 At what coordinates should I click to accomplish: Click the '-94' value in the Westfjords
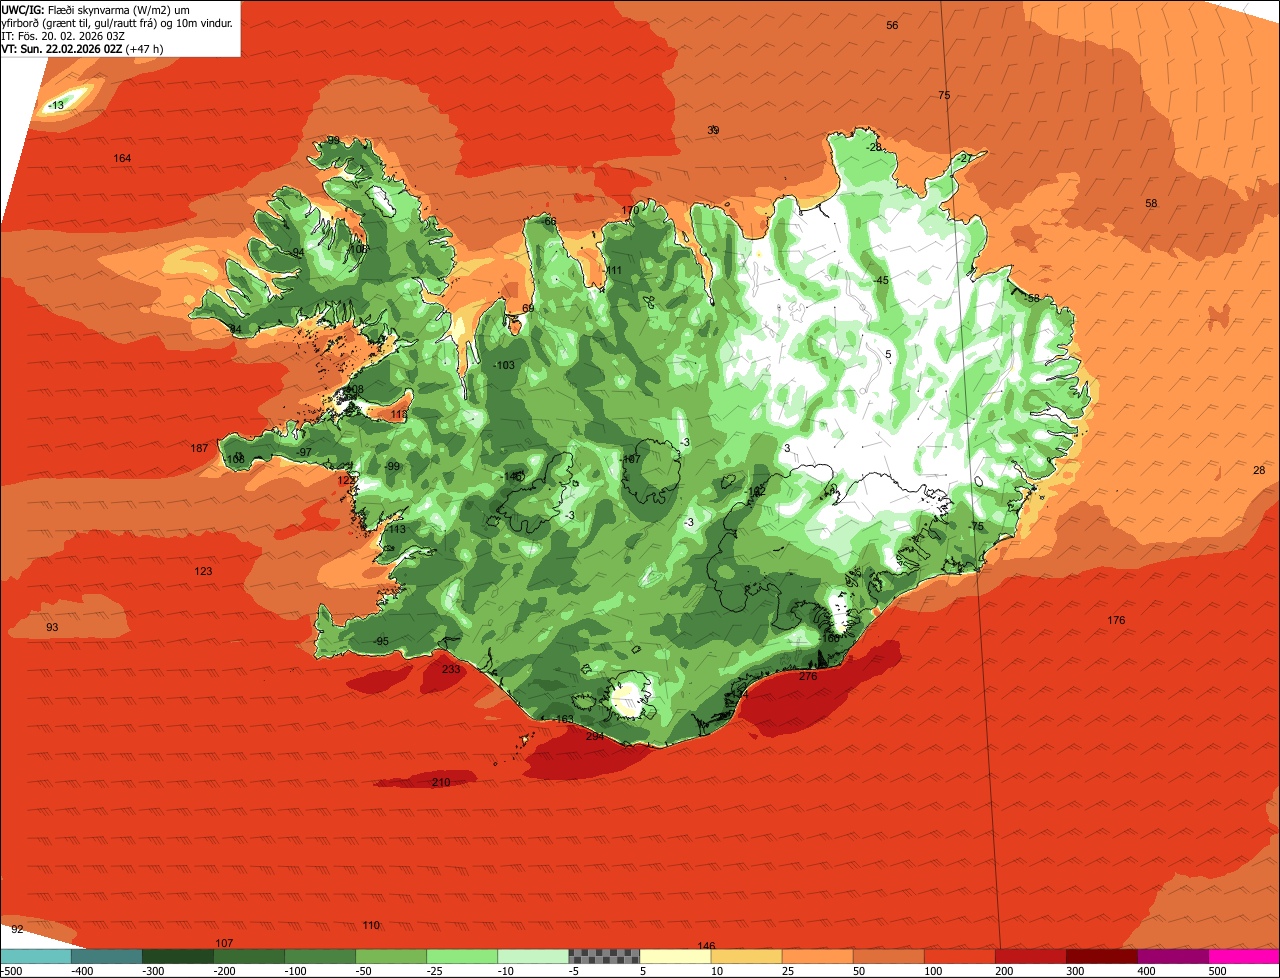[295, 252]
